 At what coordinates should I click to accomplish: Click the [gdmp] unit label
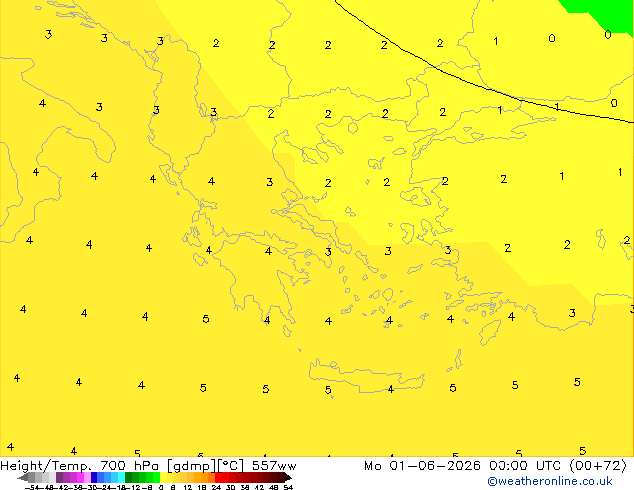pyautogui.click(x=192, y=466)
